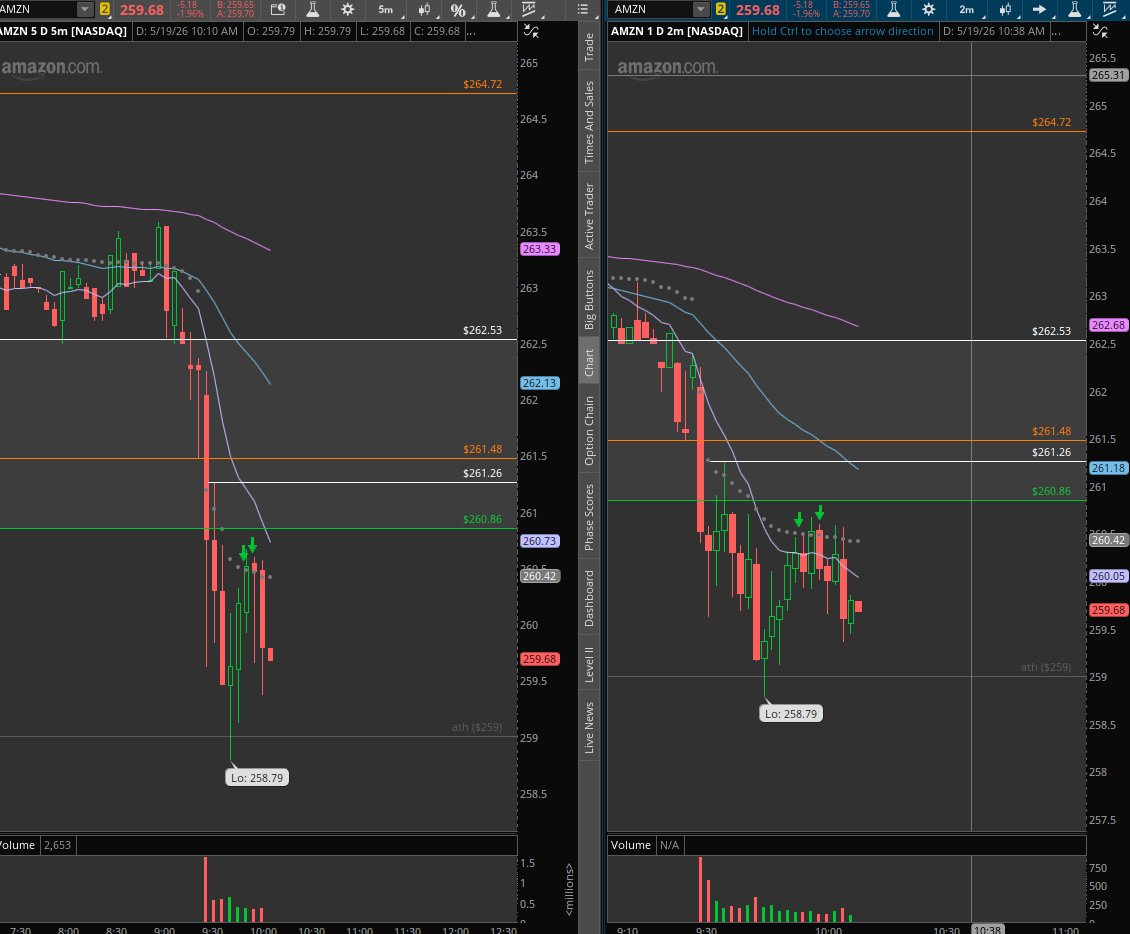This screenshot has height=934, width=1130.
Task: Switch to Option Chain side tab
Action: pos(589,430)
